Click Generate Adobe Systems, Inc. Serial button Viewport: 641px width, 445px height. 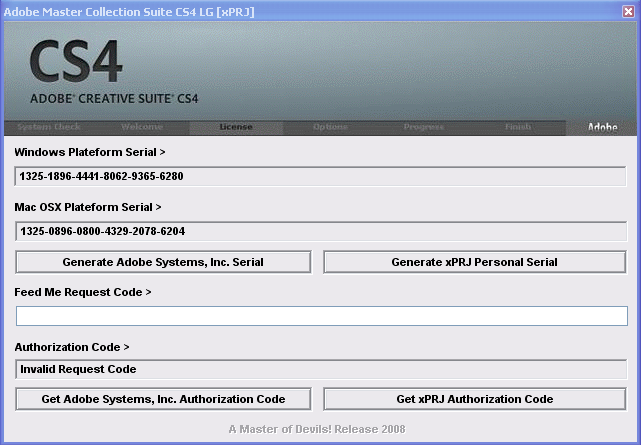pyautogui.click(x=163, y=262)
